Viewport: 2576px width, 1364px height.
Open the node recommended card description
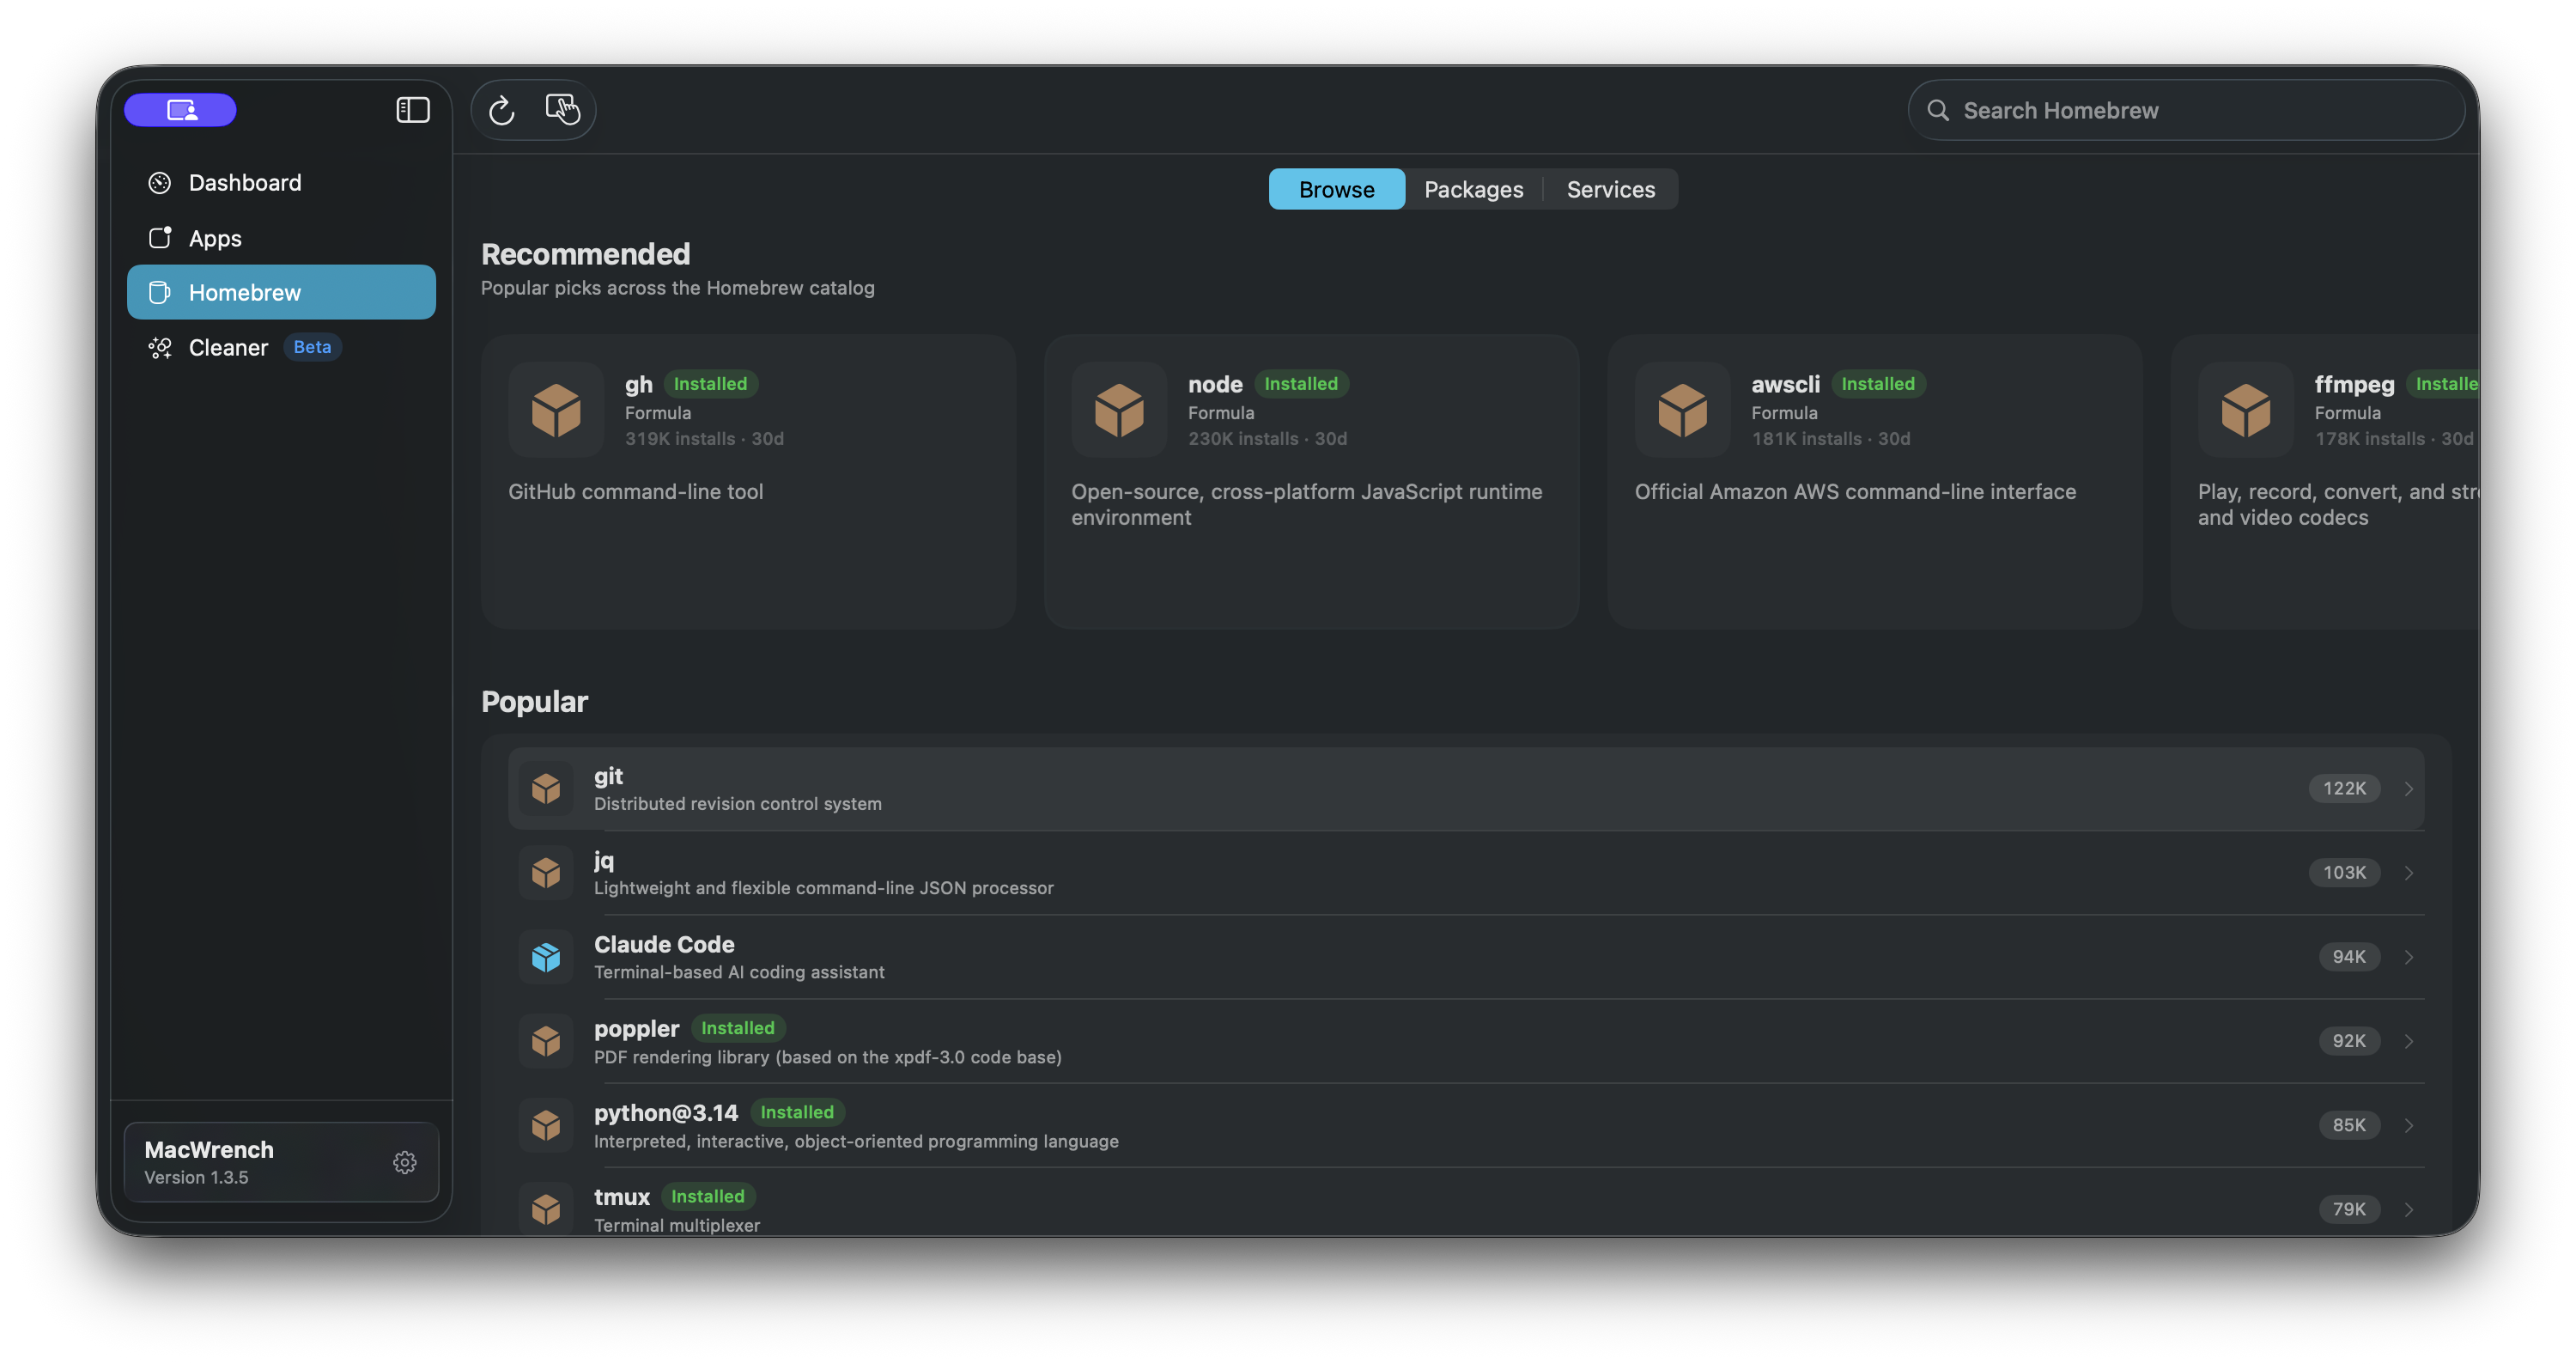[1306, 505]
